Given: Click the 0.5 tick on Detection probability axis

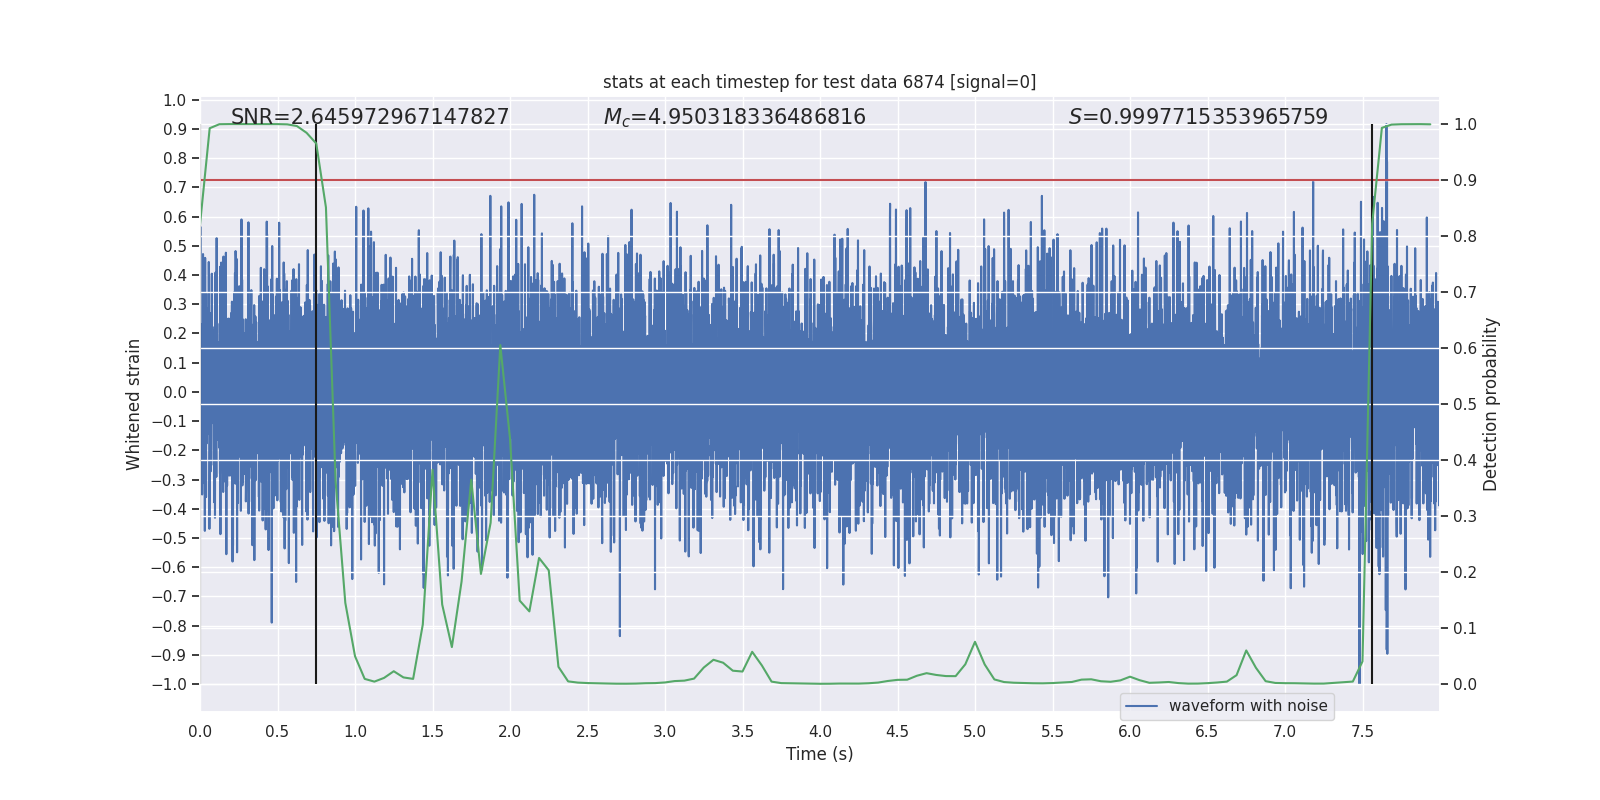Looking at the screenshot, I should tap(1465, 405).
